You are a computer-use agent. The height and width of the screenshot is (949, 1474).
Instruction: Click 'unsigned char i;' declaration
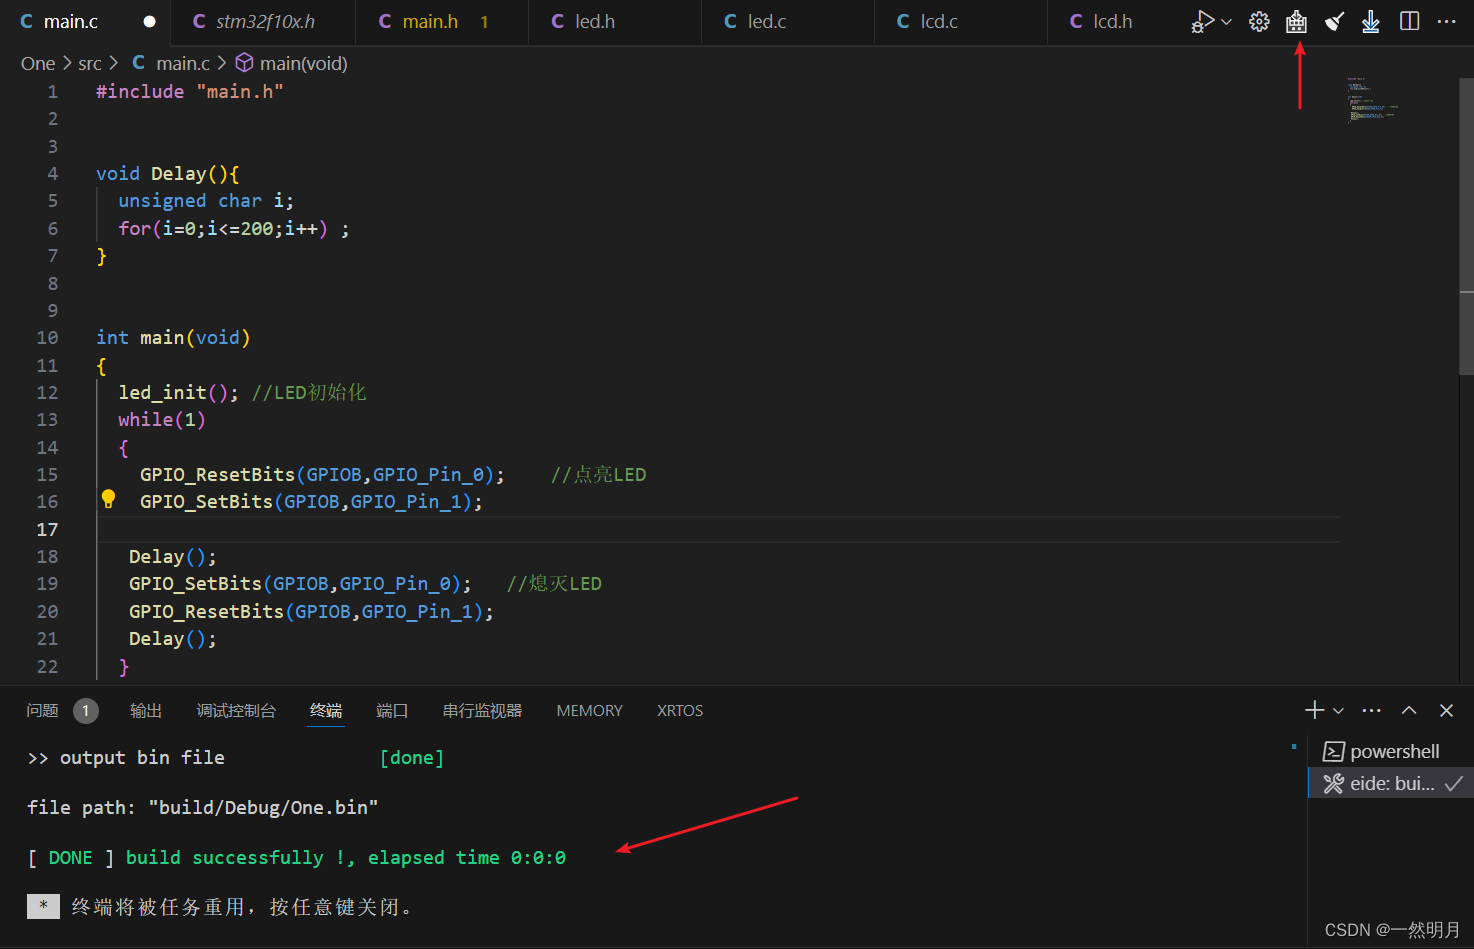206,201
